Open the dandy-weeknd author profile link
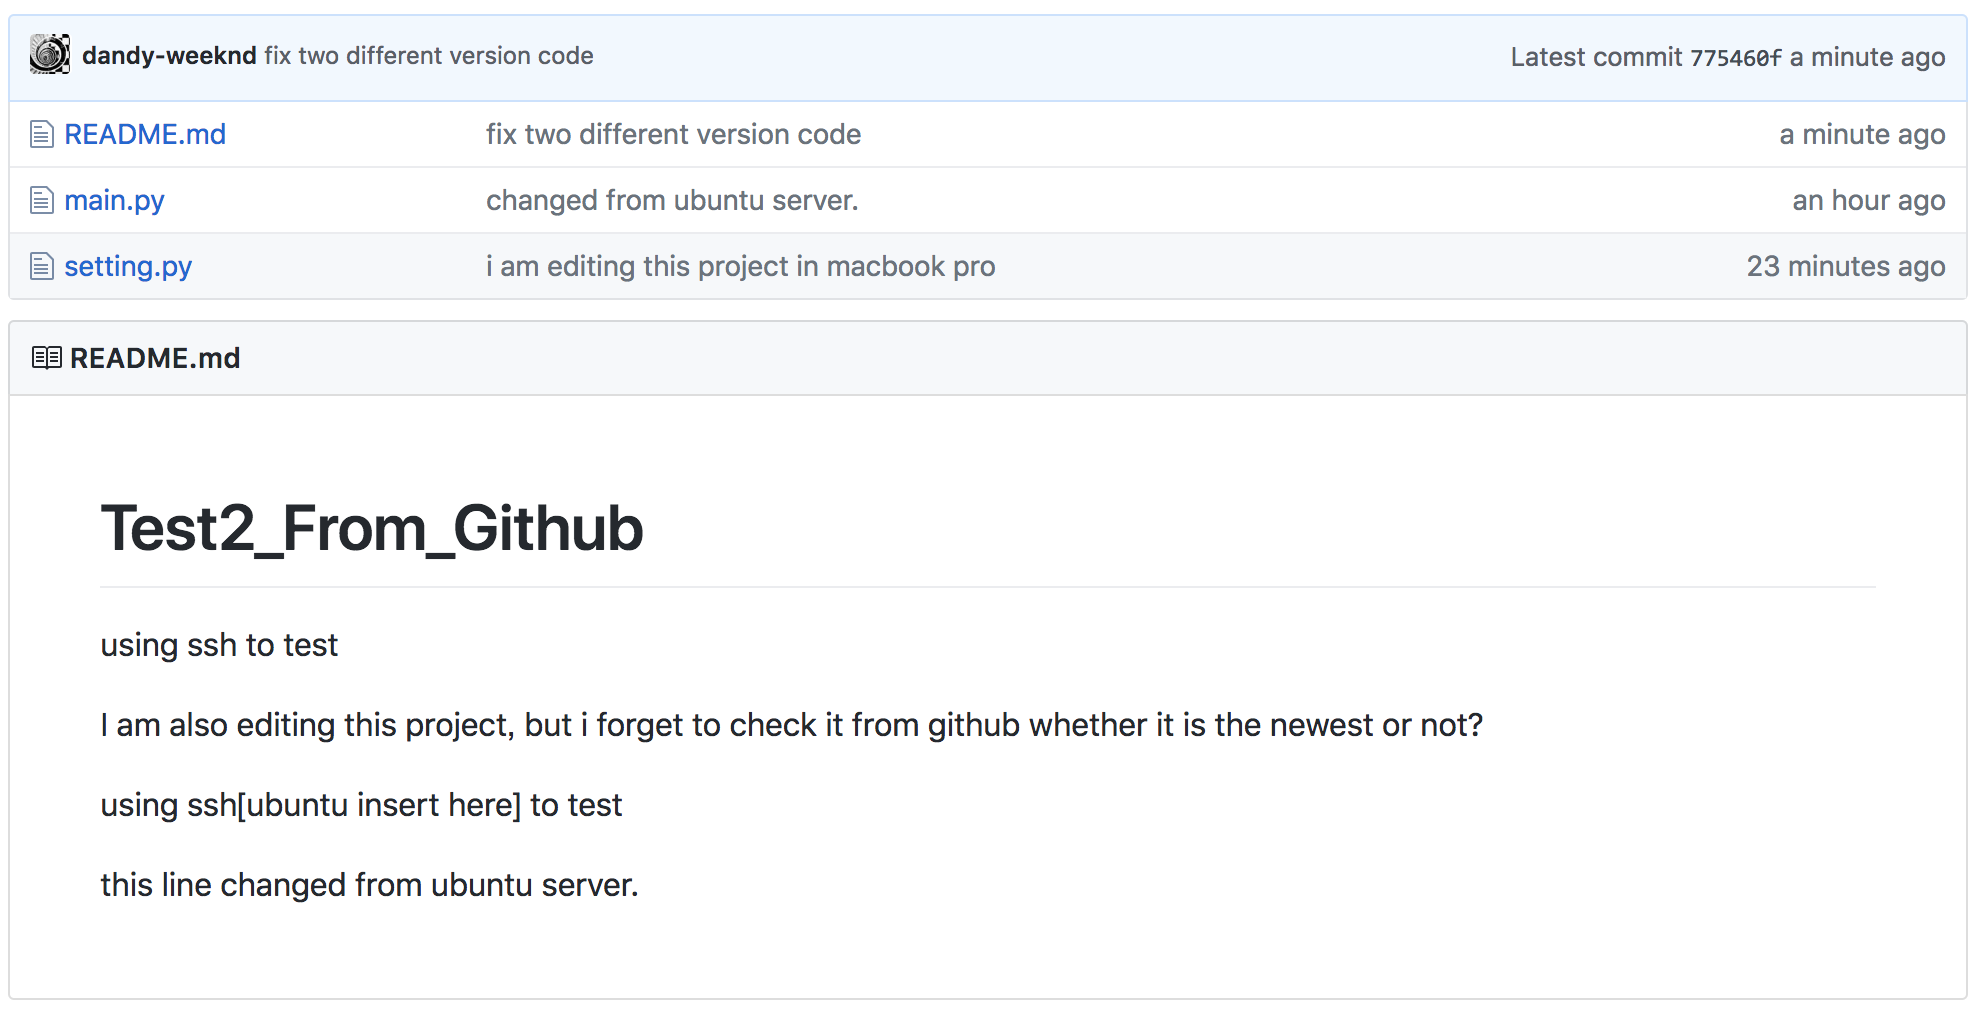The height and width of the screenshot is (1018, 1976). coord(169,56)
